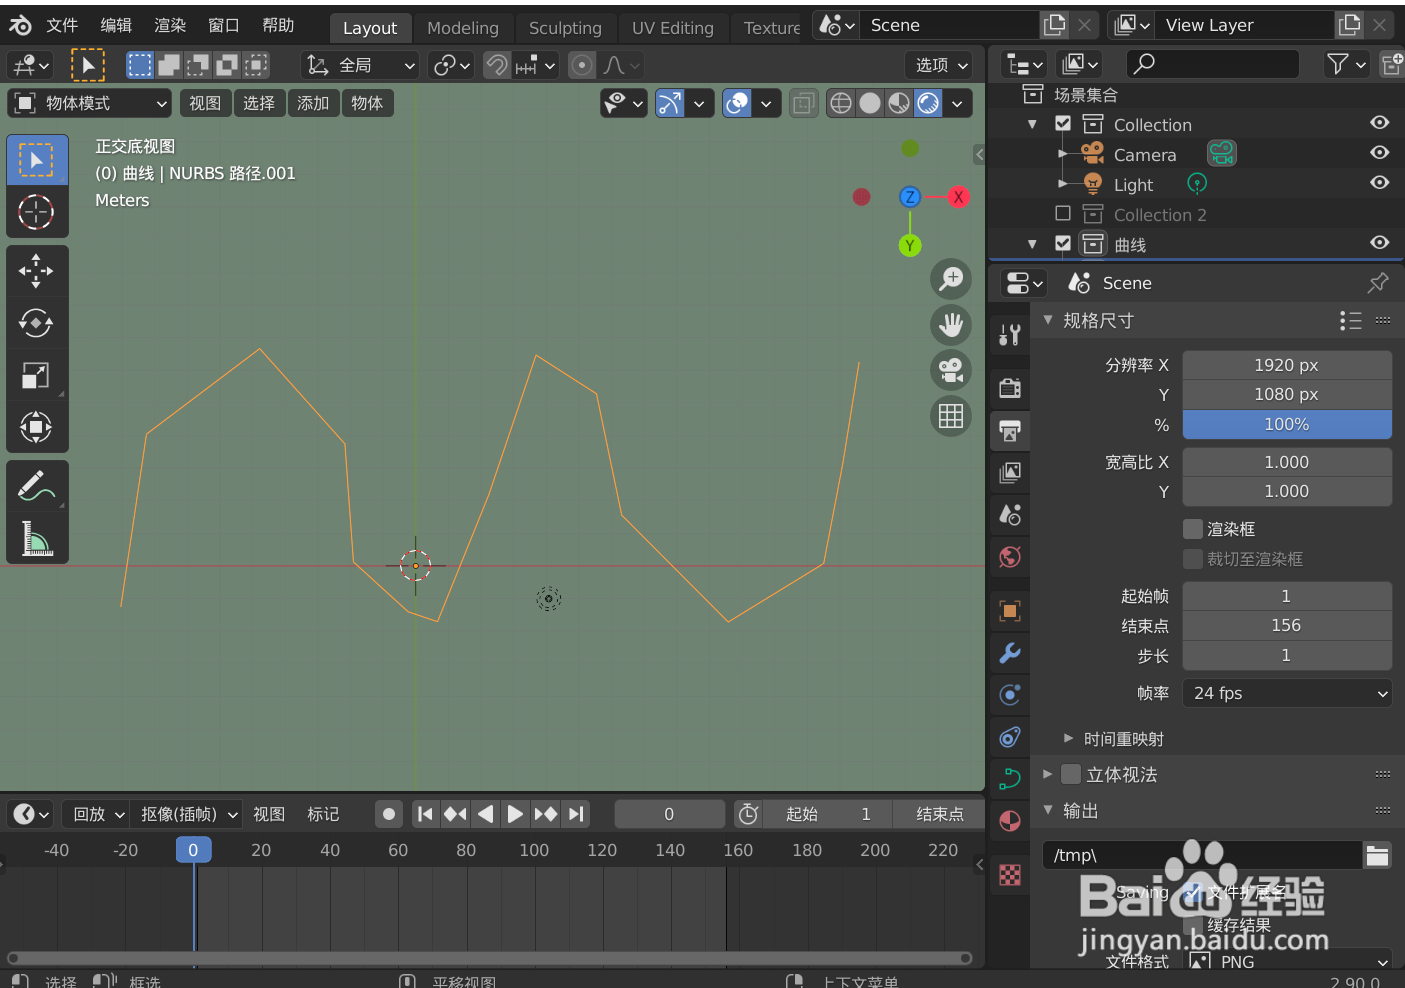Open the Modifier Properties wrench tab
Image resolution: width=1405 pixels, height=988 pixels.
point(1009,653)
